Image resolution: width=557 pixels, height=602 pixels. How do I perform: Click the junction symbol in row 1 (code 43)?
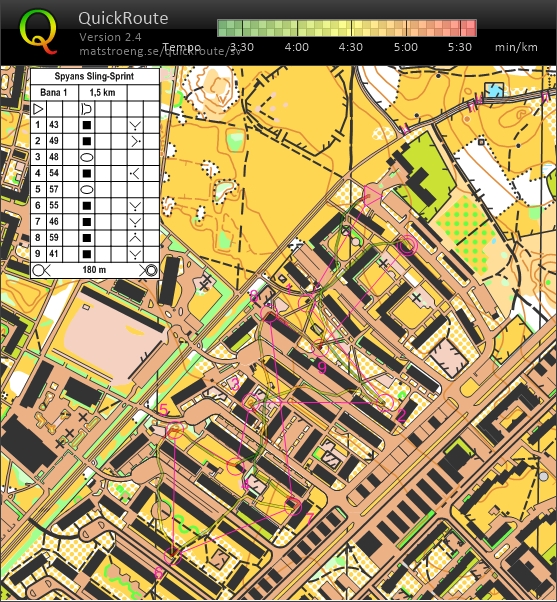[135, 126]
